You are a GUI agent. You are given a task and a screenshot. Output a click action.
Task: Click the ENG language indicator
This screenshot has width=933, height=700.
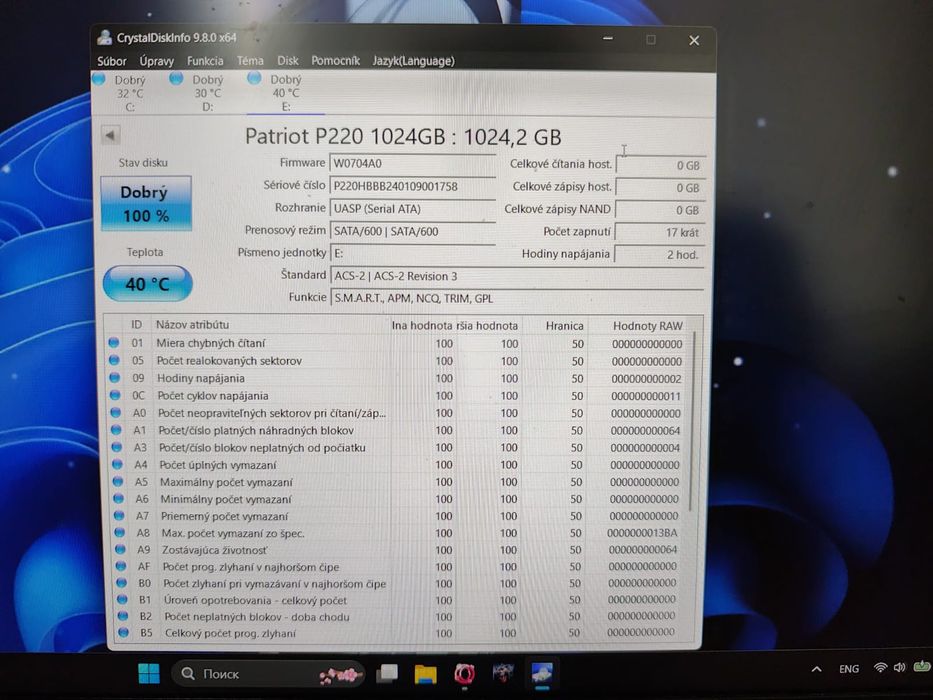pyautogui.click(x=849, y=669)
